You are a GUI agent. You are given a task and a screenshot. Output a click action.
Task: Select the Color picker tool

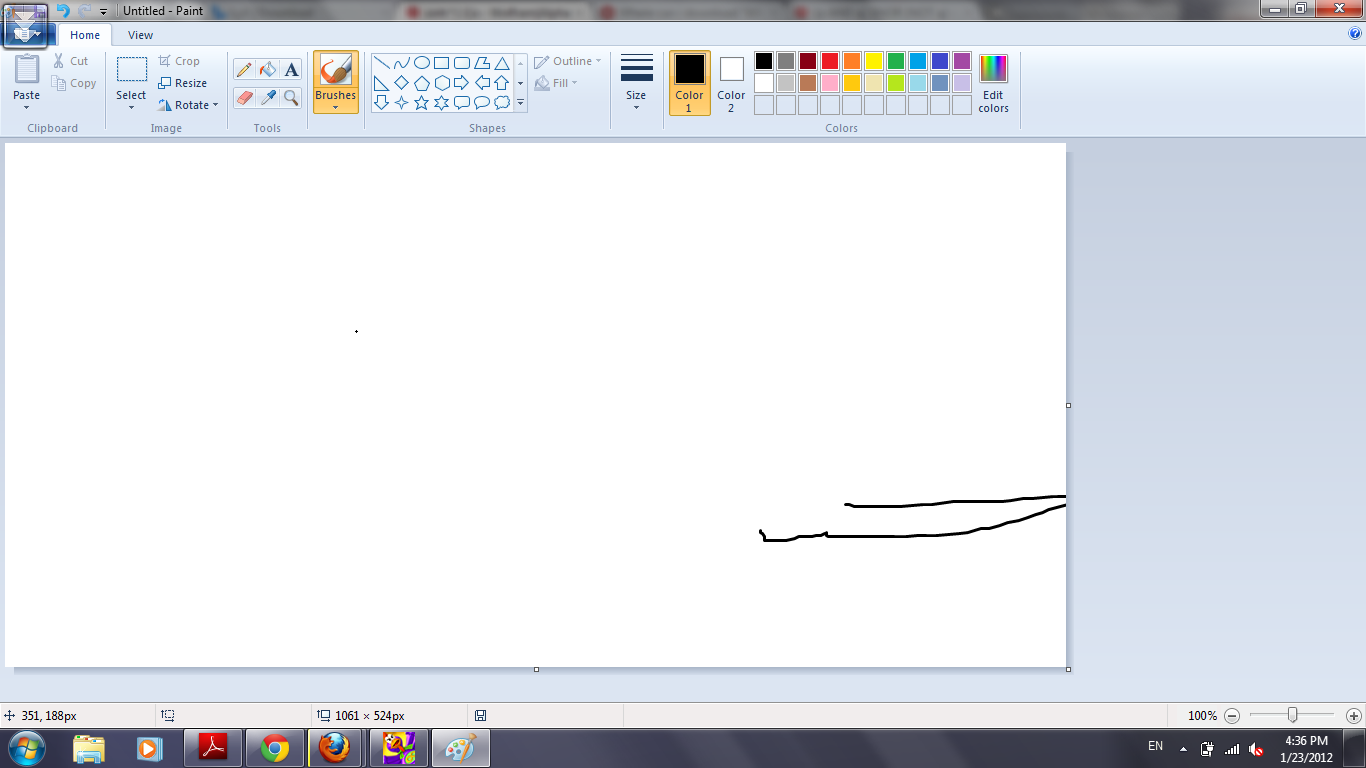266,99
